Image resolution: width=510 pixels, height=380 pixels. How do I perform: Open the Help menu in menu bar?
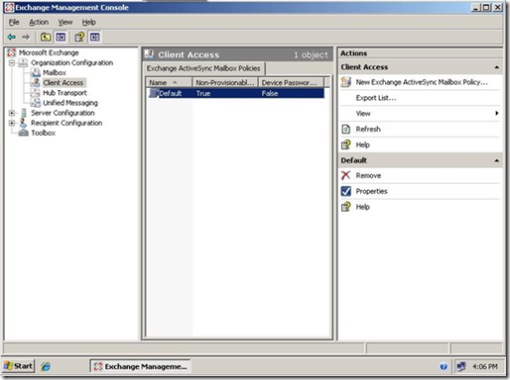click(x=89, y=22)
